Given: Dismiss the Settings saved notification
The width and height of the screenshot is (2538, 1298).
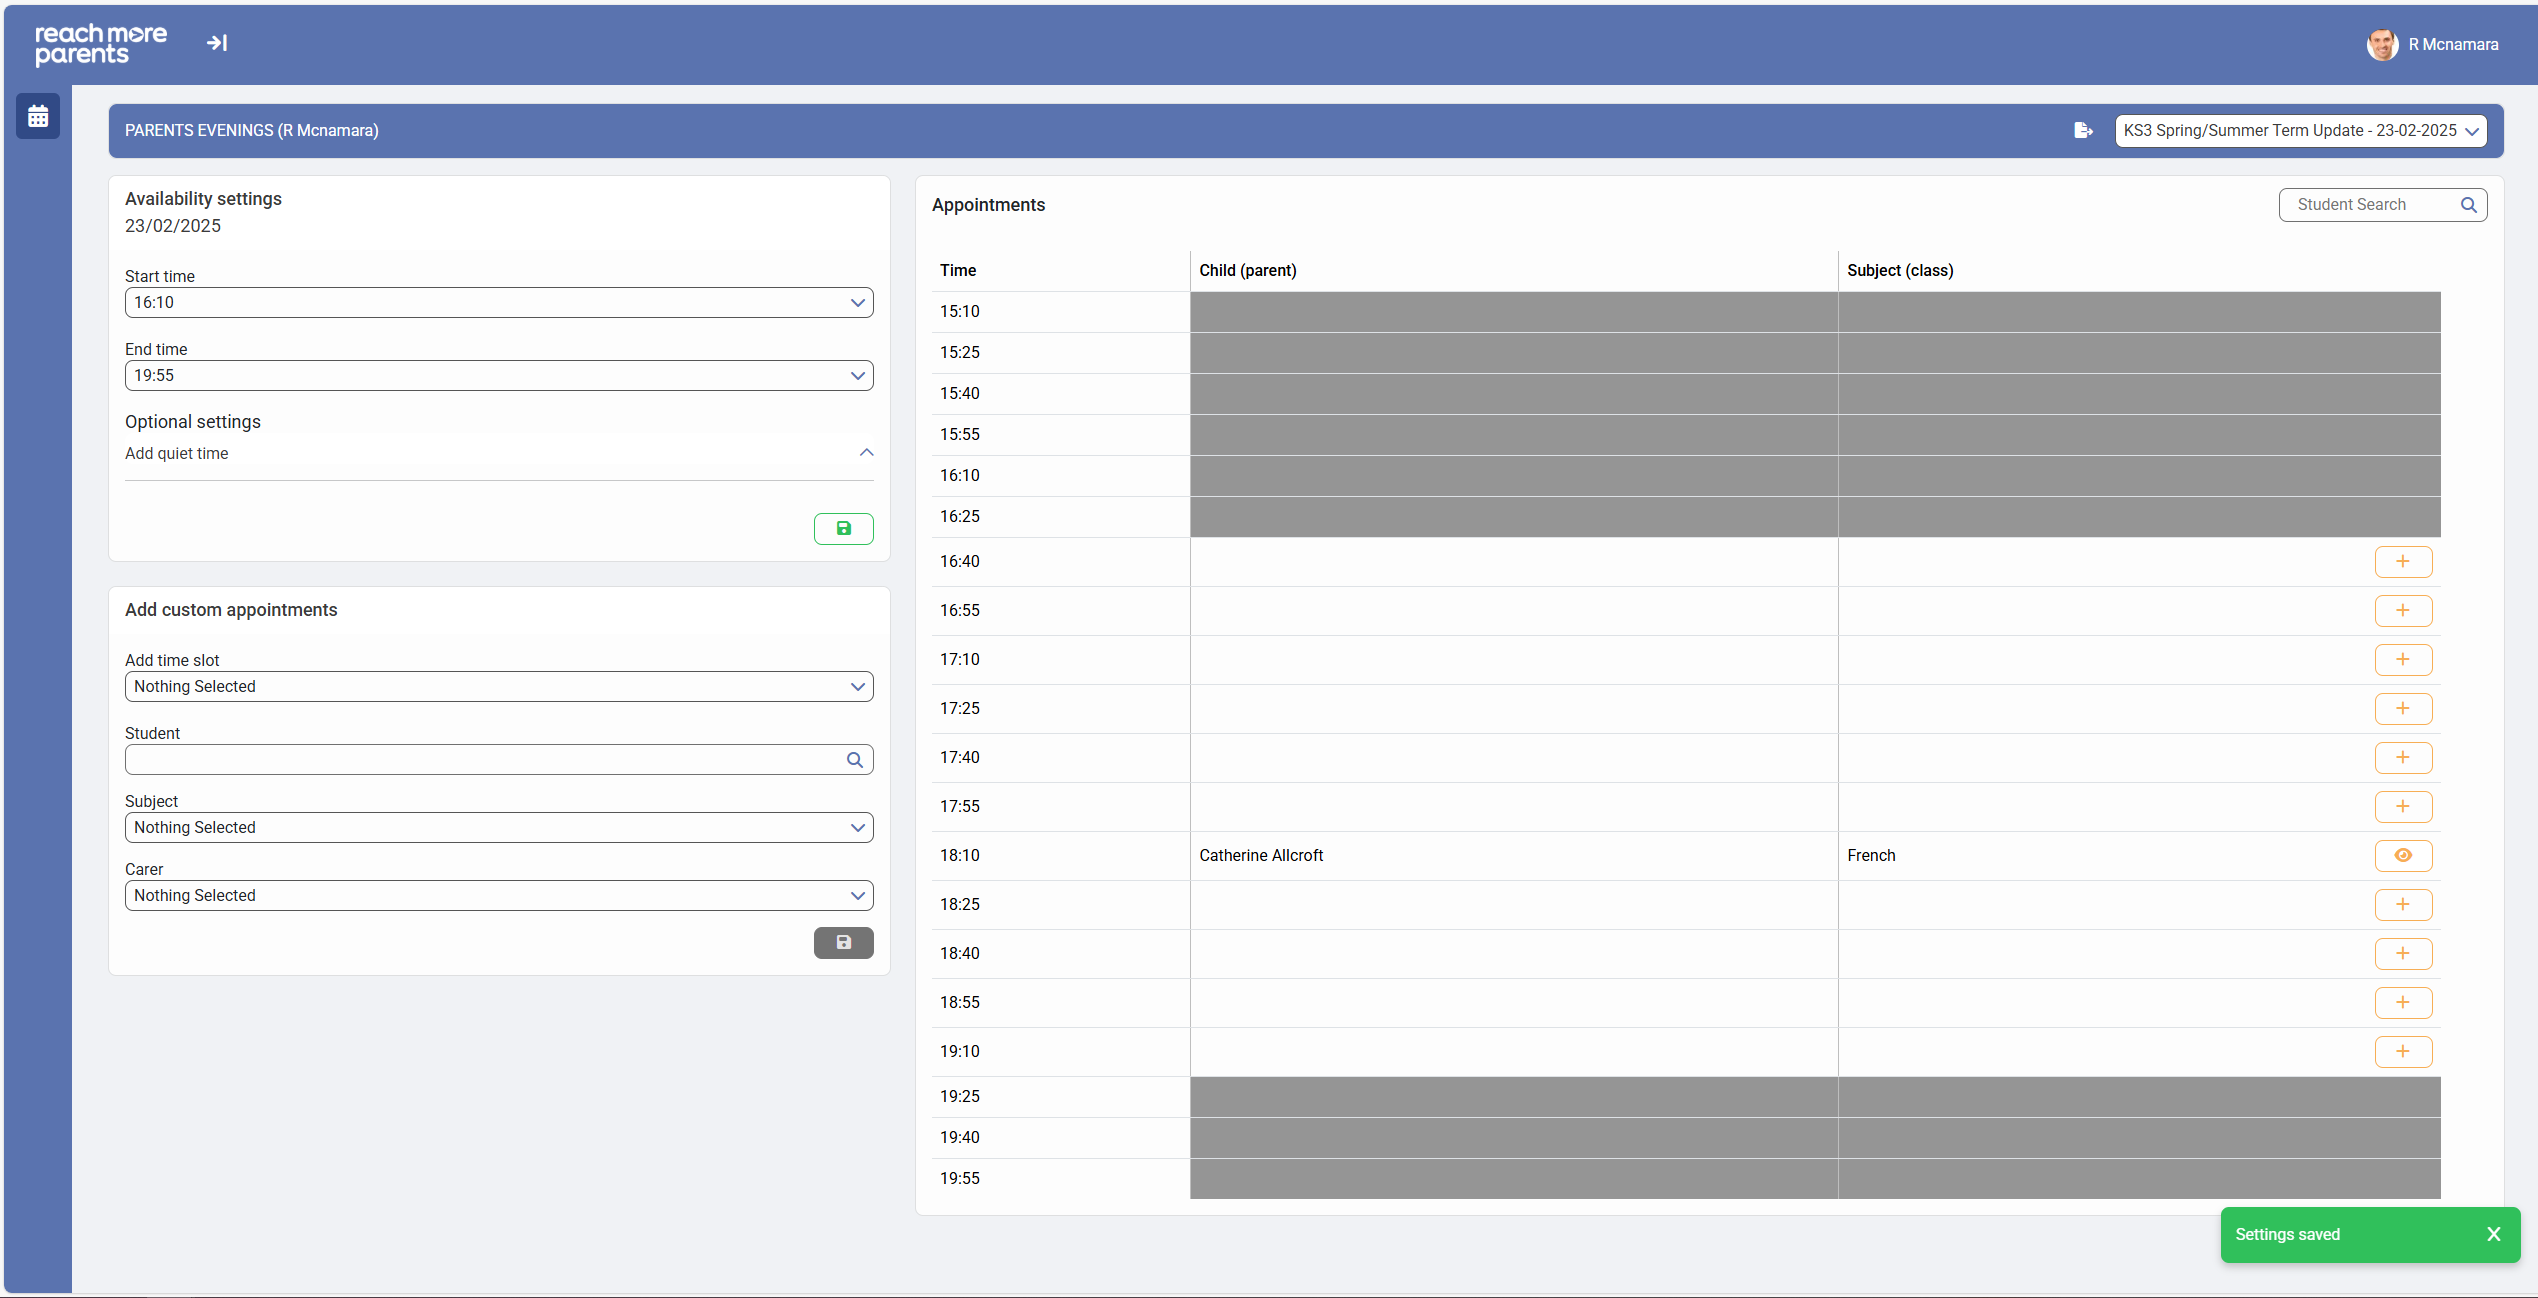Looking at the screenshot, I should coord(2493,1235).
